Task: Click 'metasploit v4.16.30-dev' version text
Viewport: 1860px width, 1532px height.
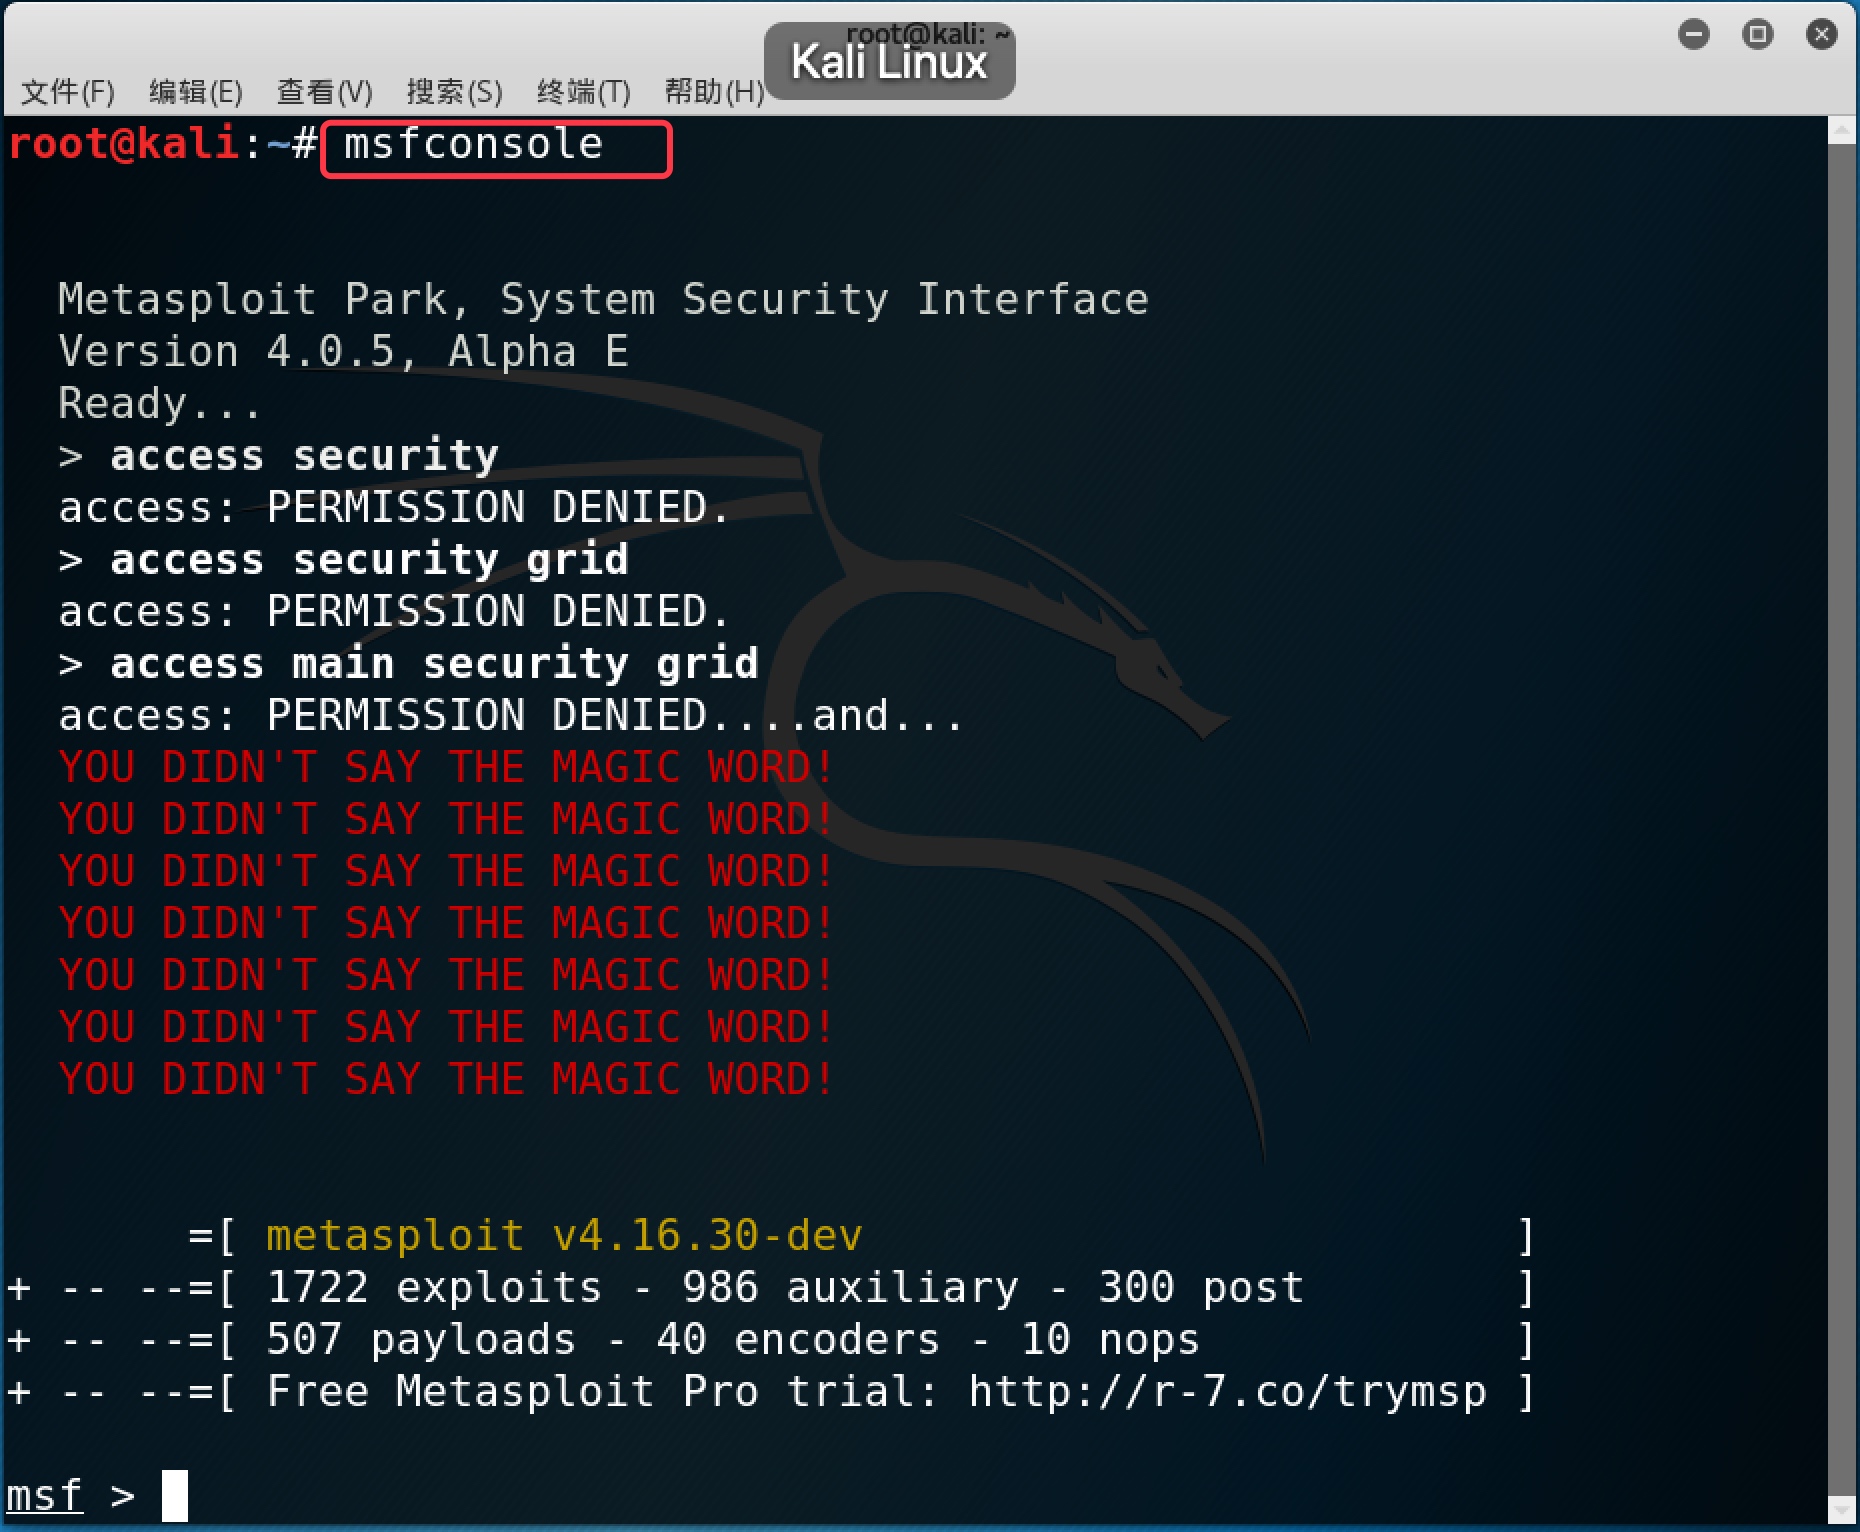Action: 564,1236
